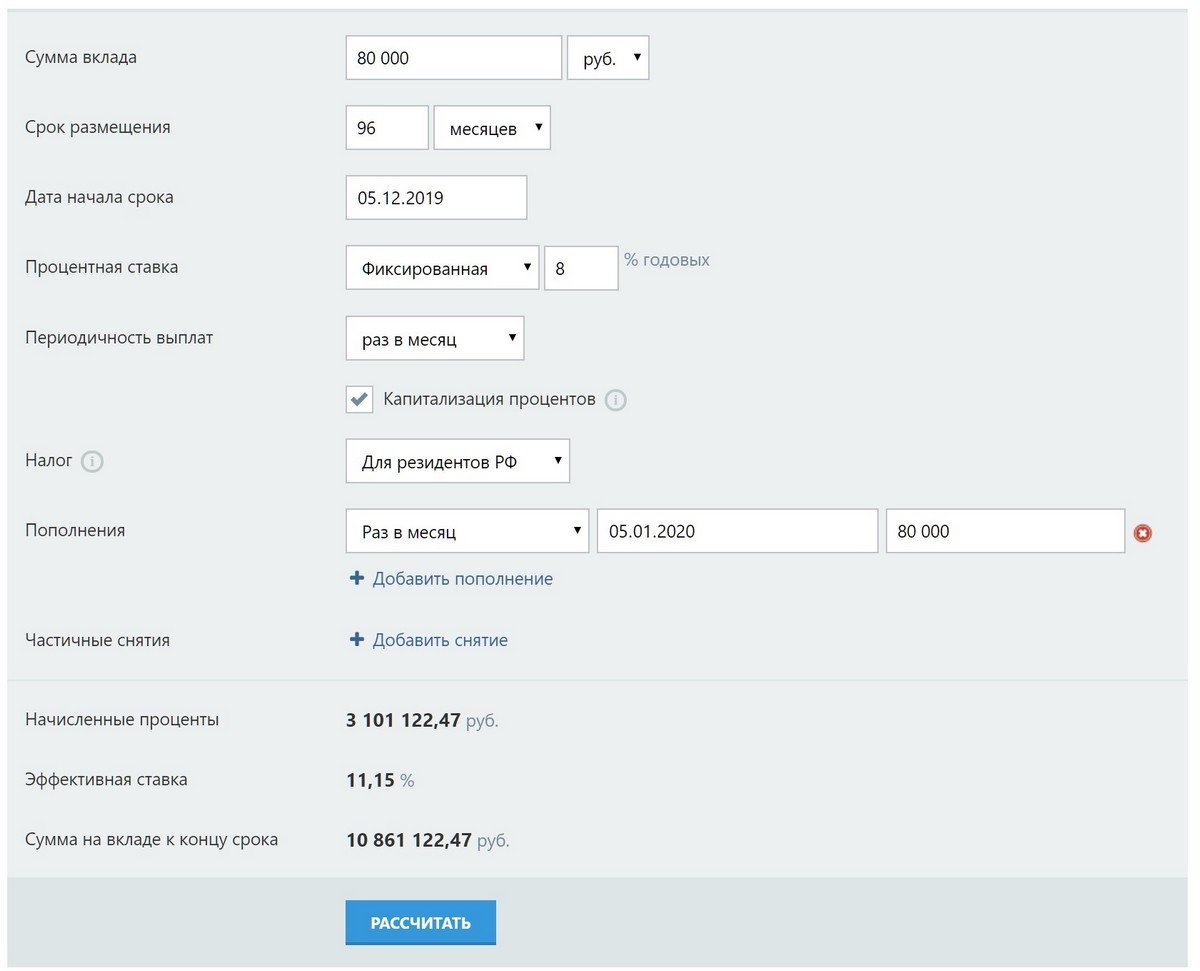
Task: Remove the top-up row with red delete icon
Action: (x=1142, y=533)
